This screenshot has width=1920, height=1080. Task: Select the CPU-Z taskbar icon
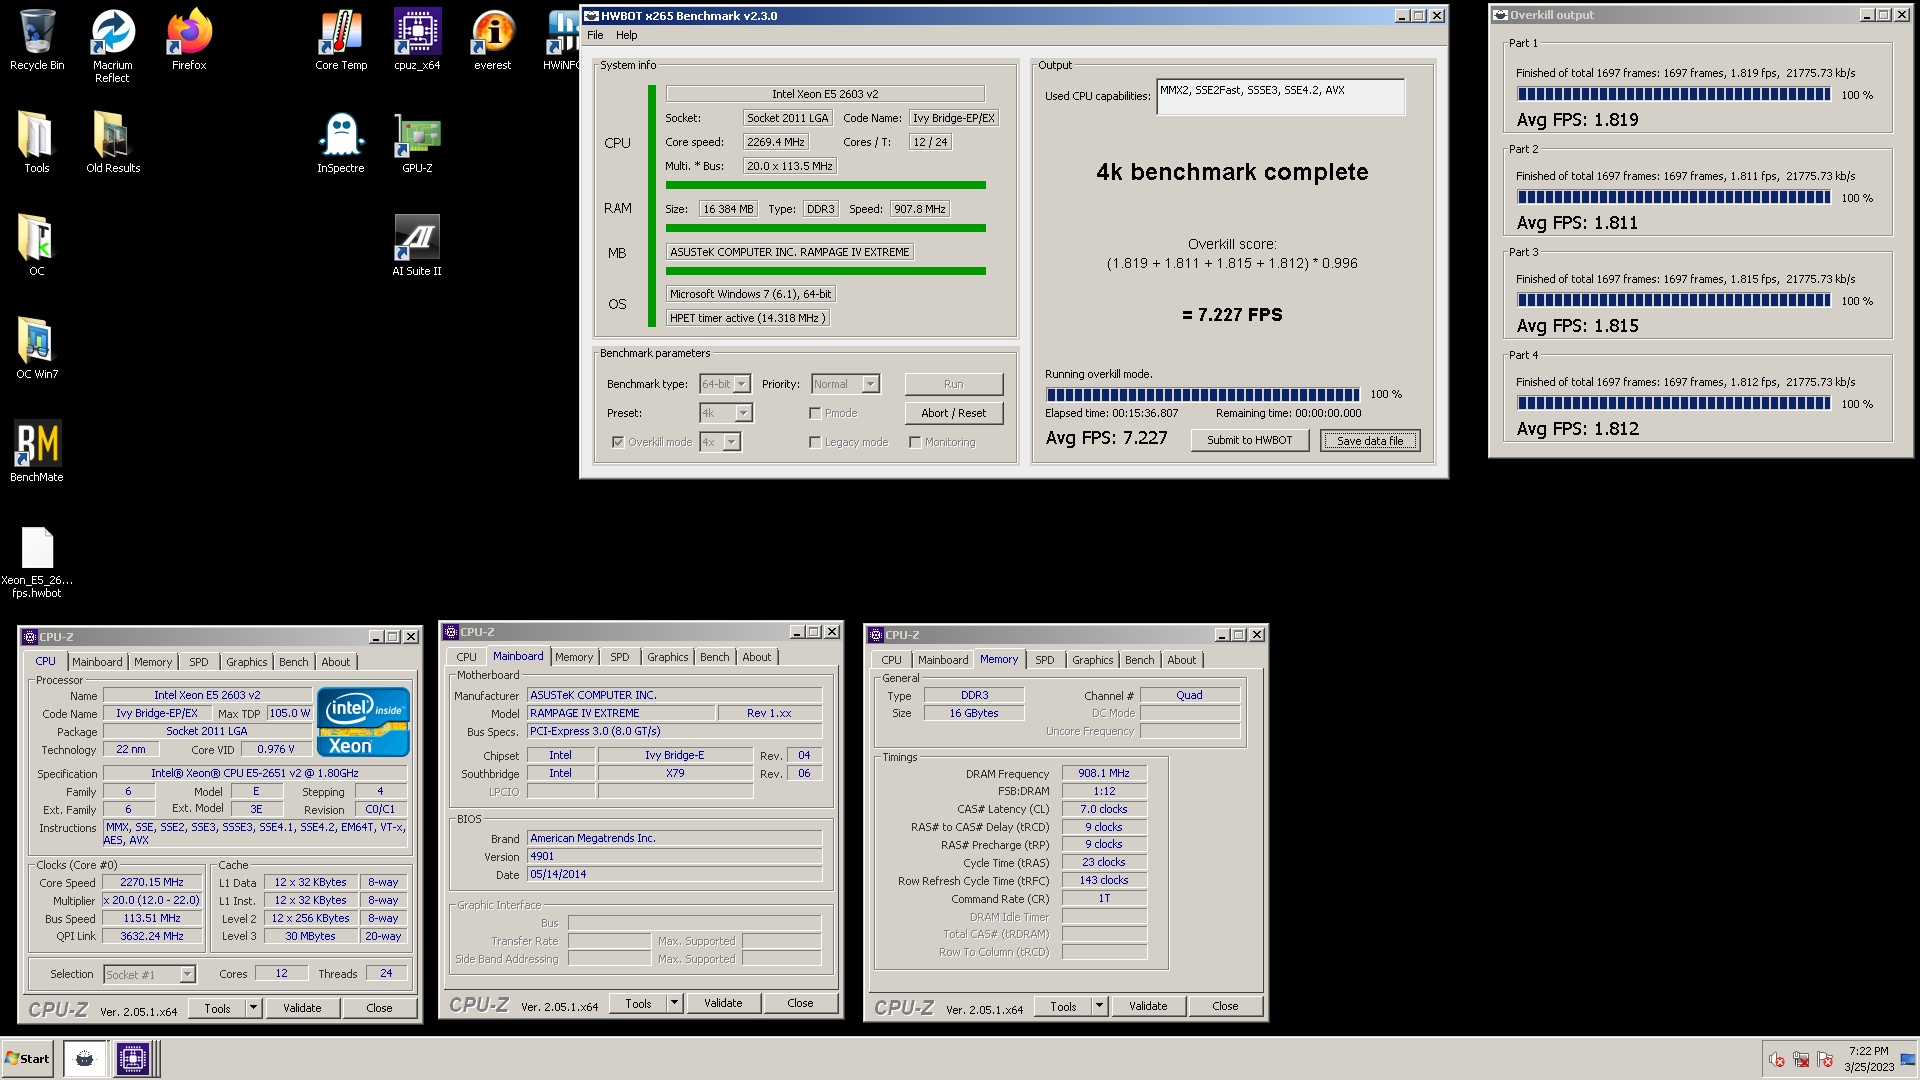point(132,1059)
